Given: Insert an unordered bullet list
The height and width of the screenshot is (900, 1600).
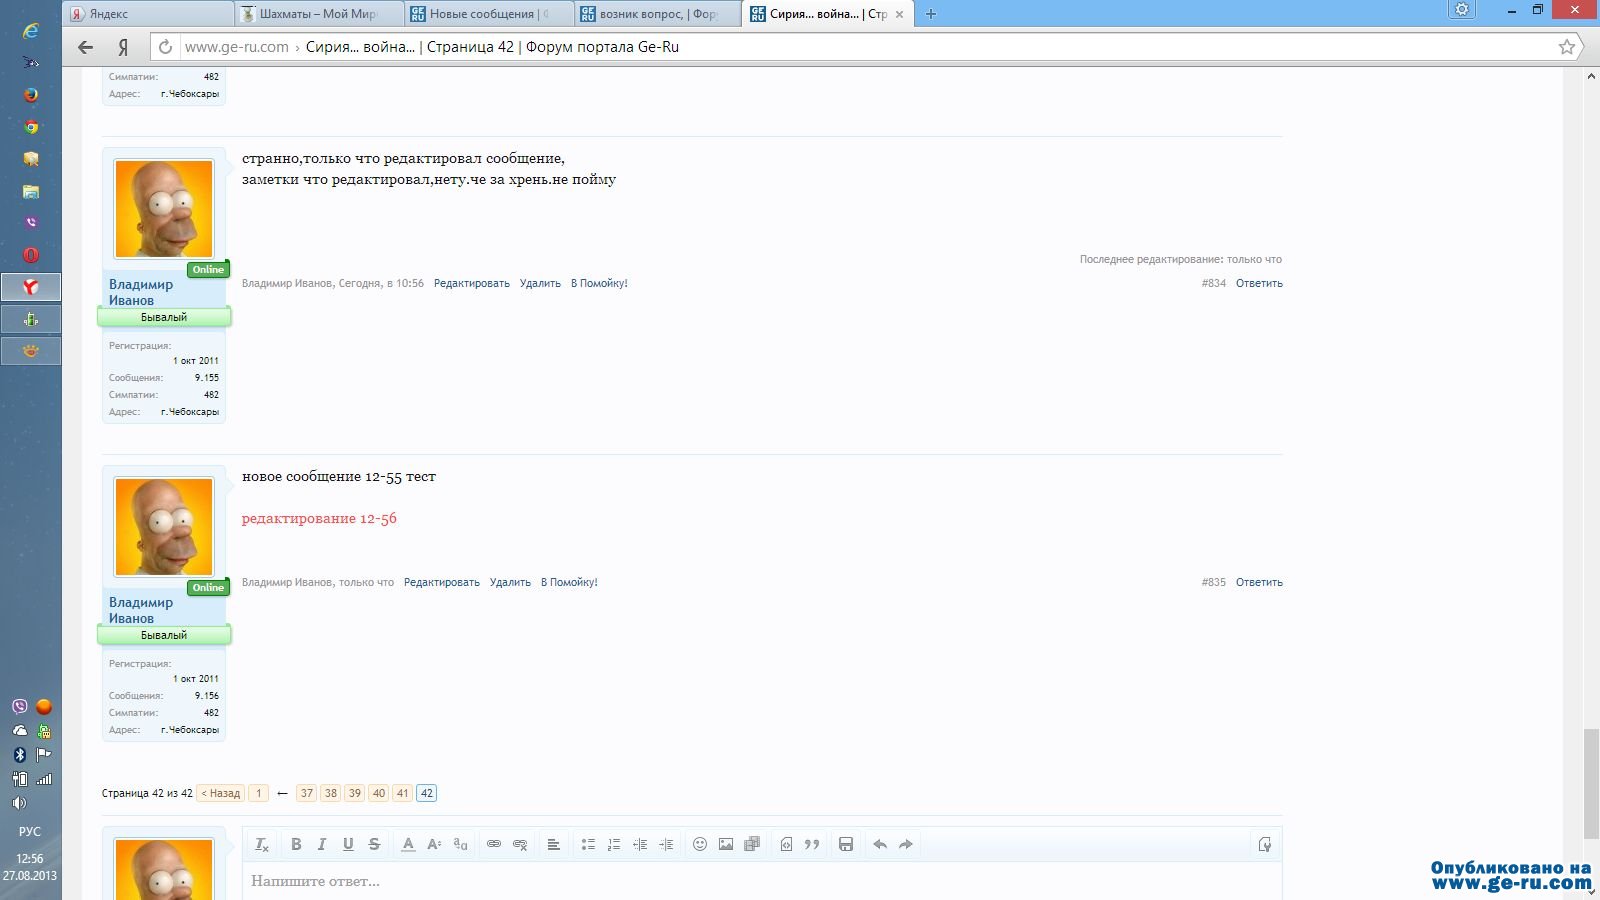Looking at the screenshot, I should tap(588, 844).
